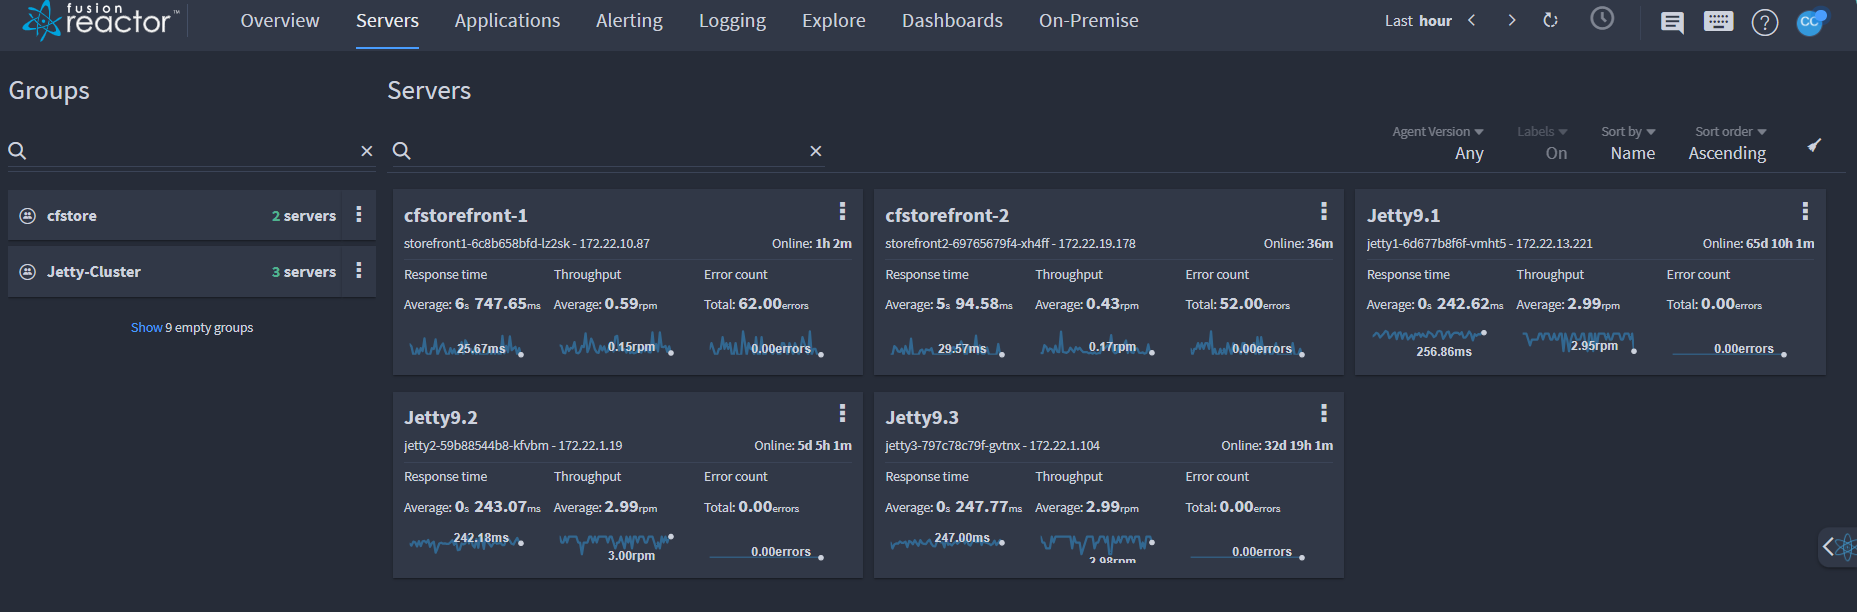Go to the Overview tab
This screenshot has width=1857, height=612.
tap(280, 21)
